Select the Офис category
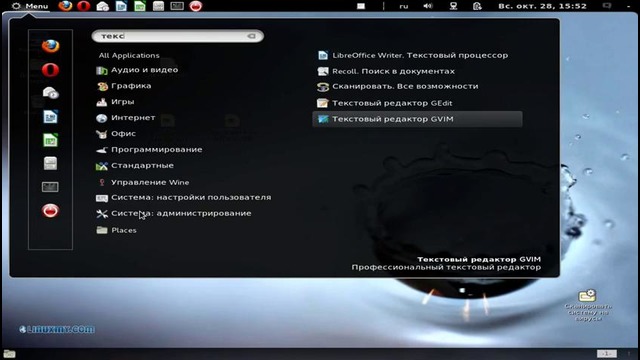Screen dimensions: 640x360 (x=116, y=133)
